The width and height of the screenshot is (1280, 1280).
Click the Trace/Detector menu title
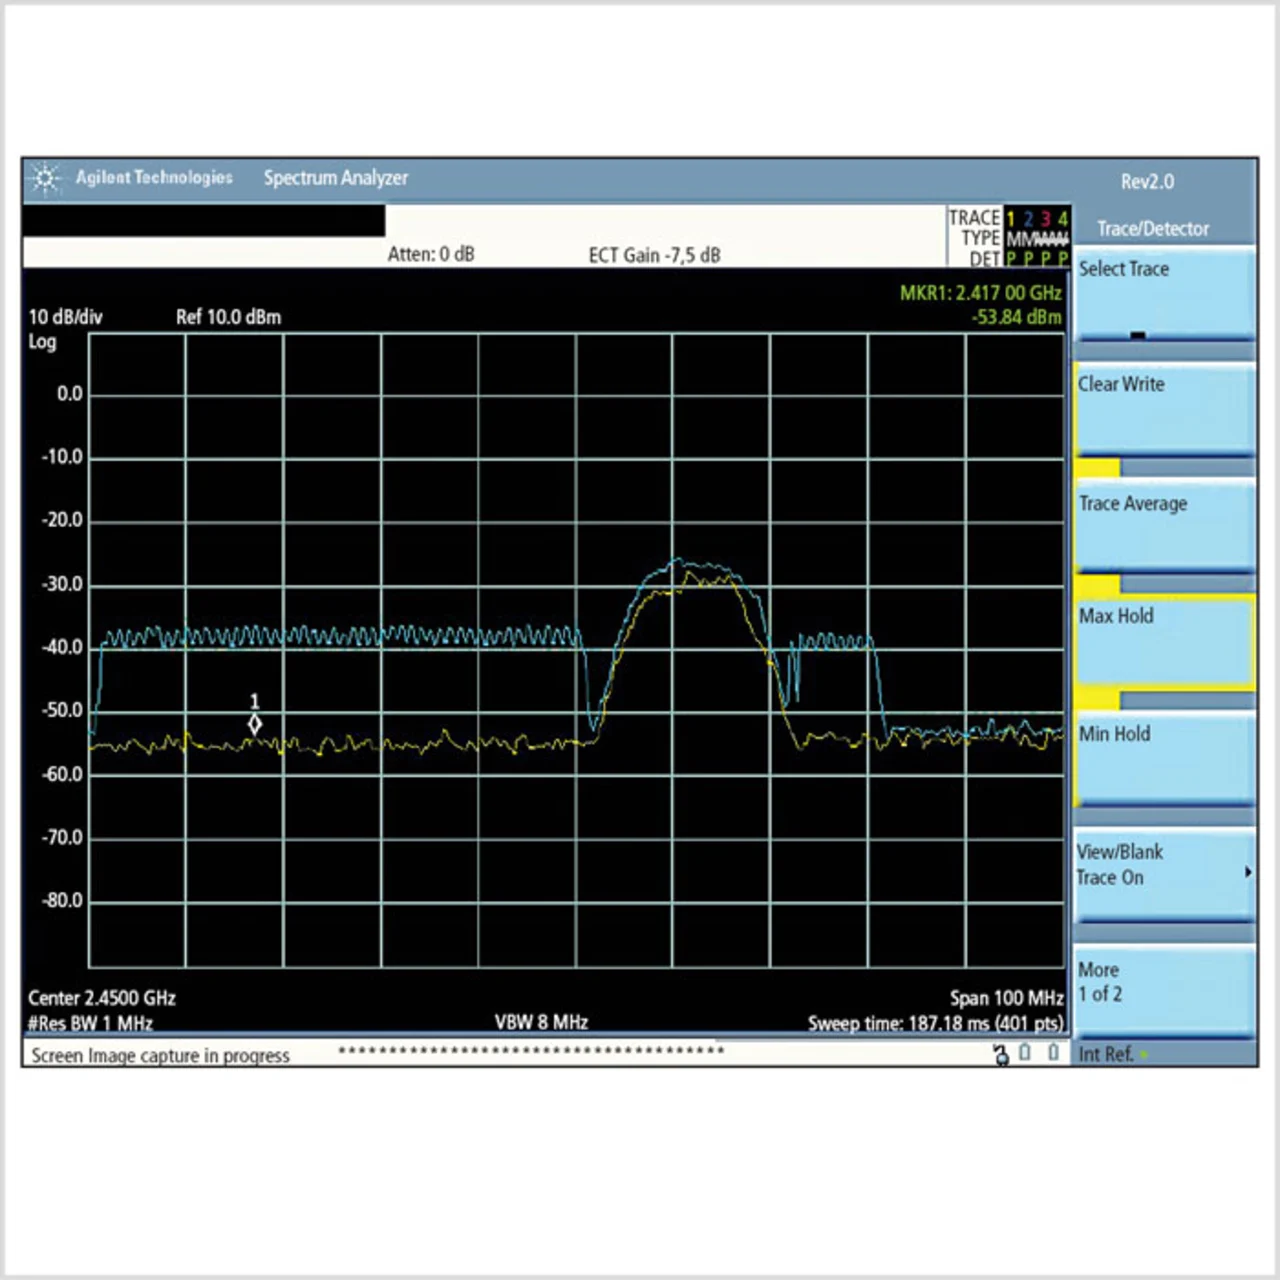coord(1153,229)
